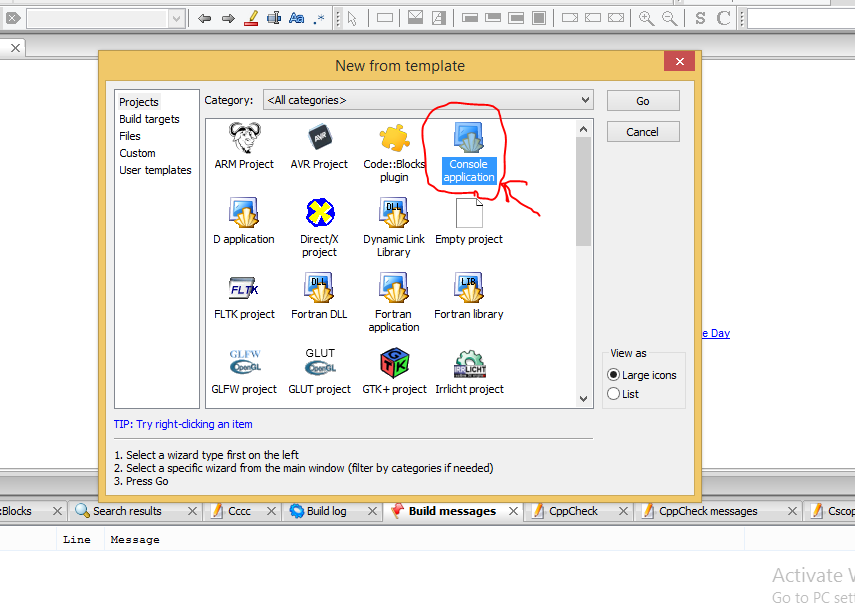Click the clear icon left of search box
This screenshot has width=855, height=607.
click(13, 19)
